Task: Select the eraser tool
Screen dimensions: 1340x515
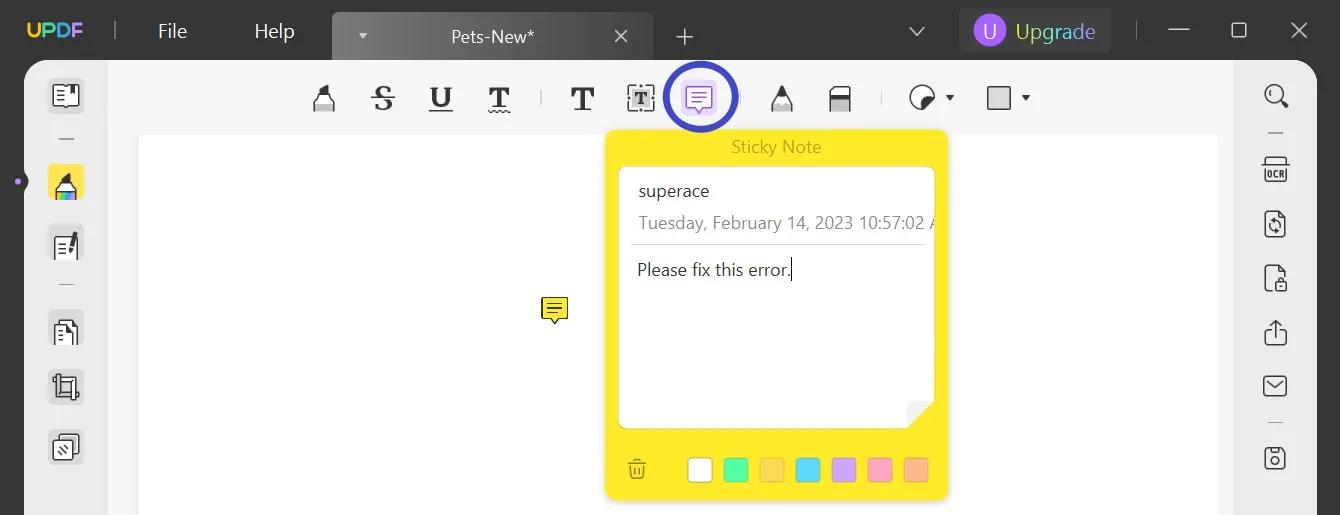Action: coord(840,98)
